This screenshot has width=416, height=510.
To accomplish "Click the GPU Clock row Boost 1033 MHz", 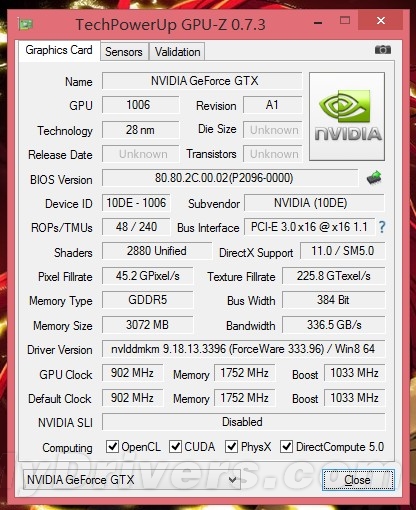I will (354, 373).
